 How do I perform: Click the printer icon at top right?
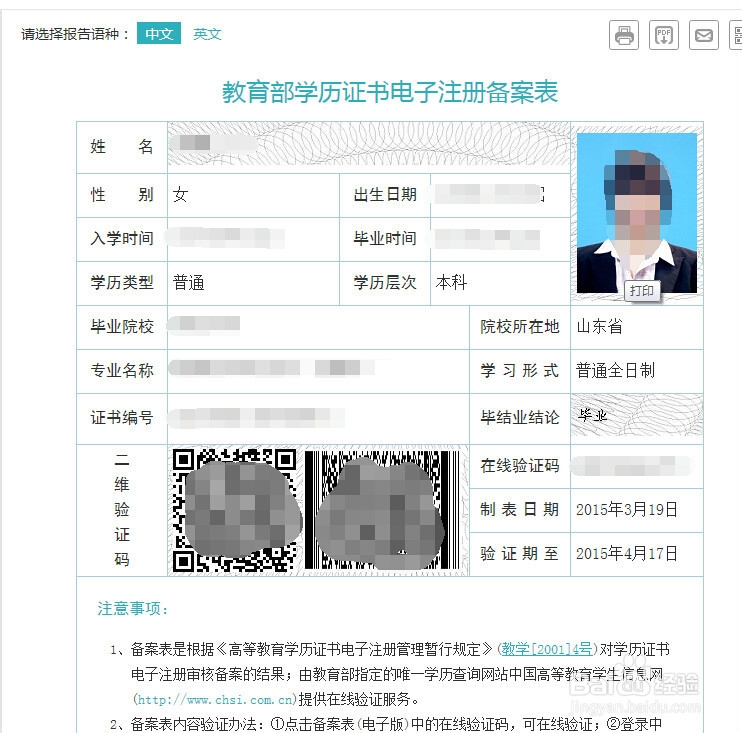[624, 35]
